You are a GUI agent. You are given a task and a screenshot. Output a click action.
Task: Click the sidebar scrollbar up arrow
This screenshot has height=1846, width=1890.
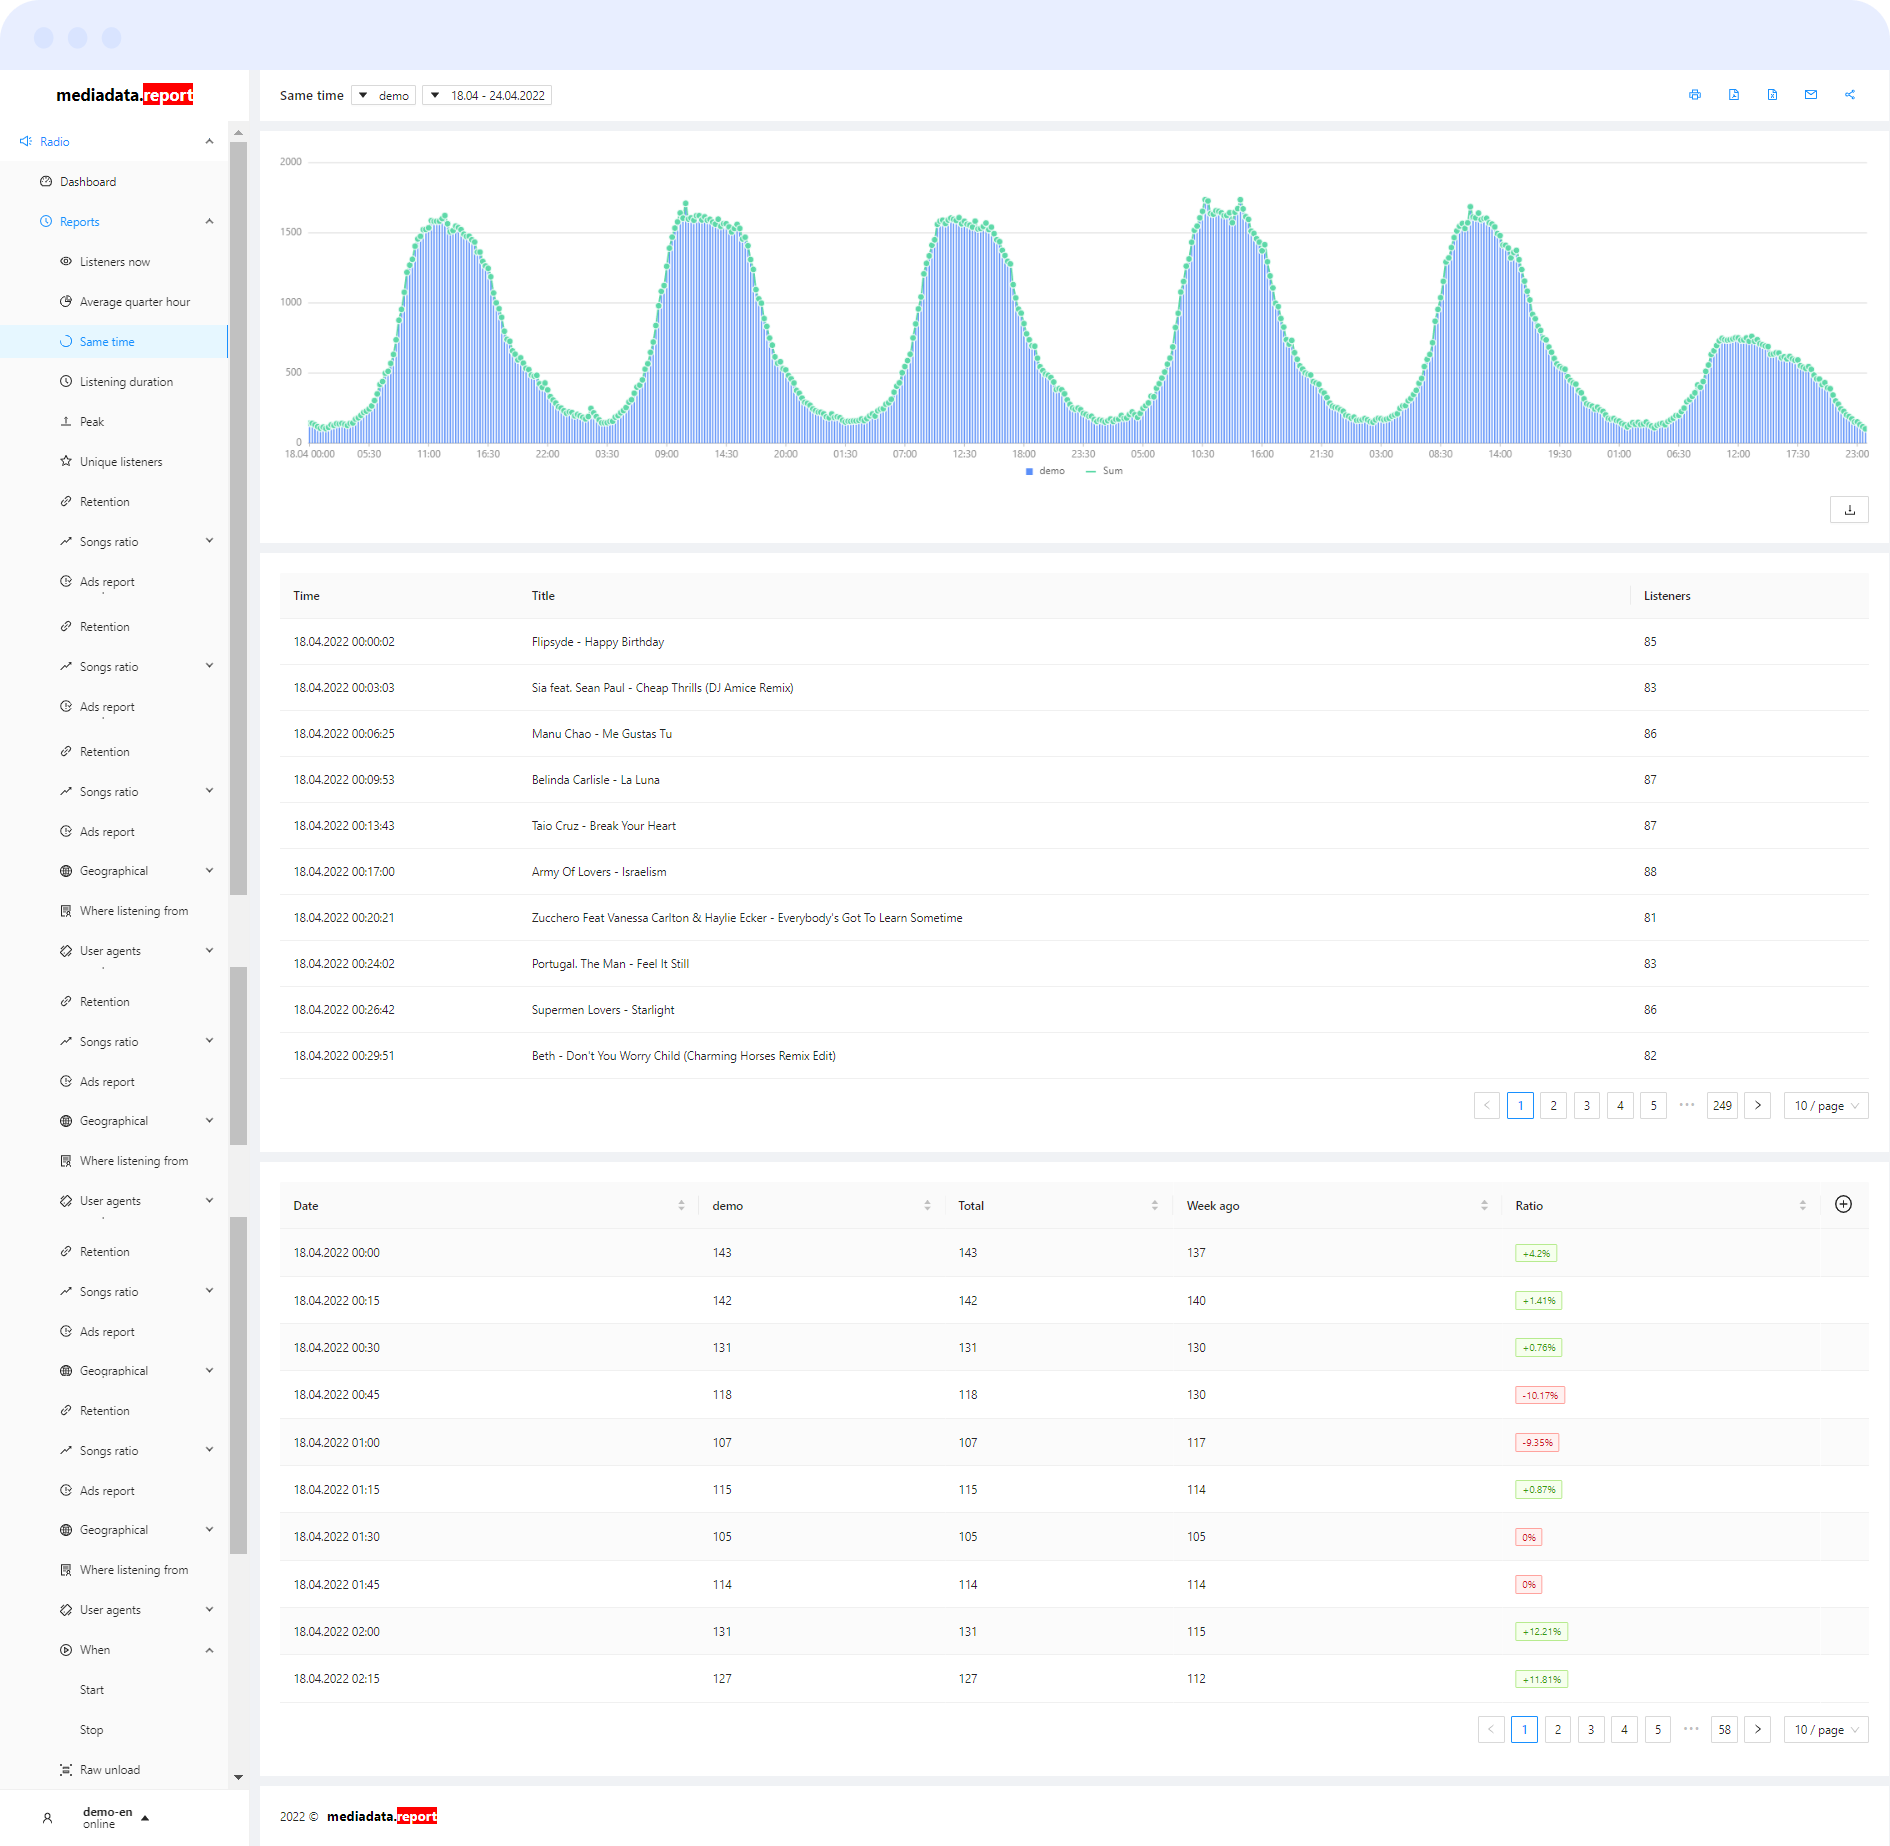tap(238, 132)
